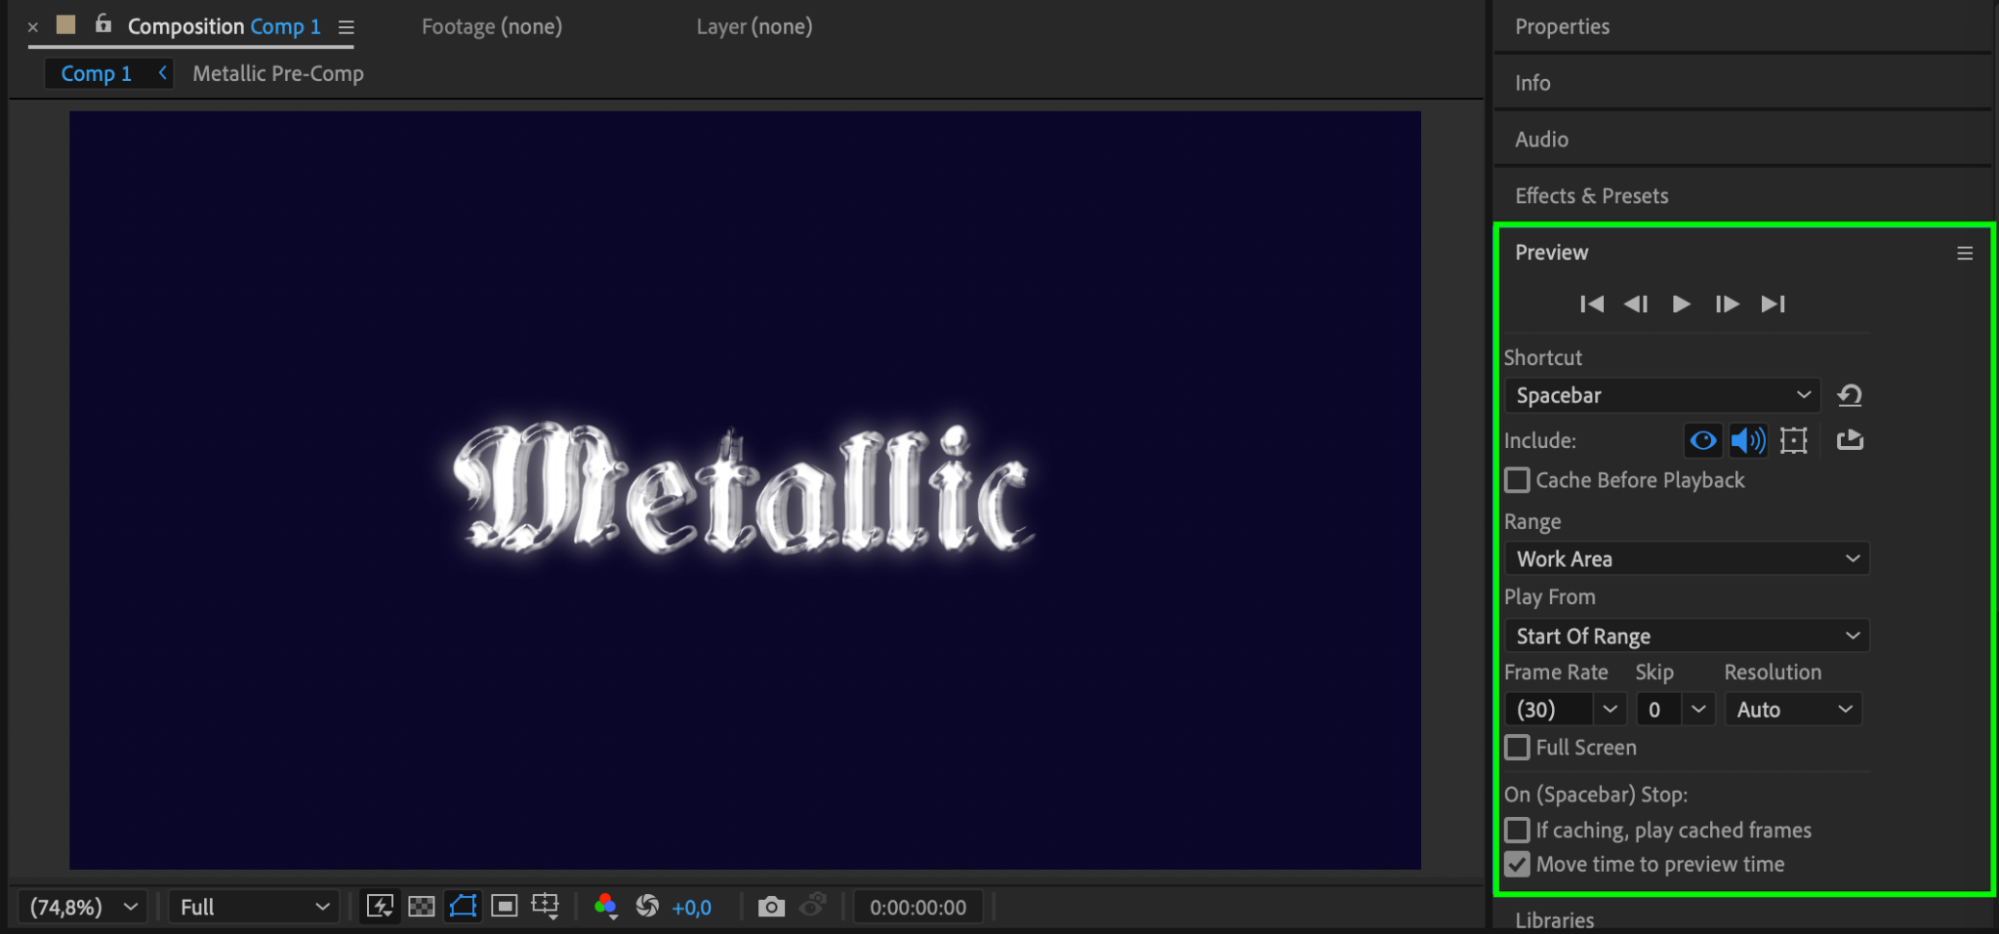
Task: Navigate to Metallic Pre-Comp breadcrumb
Action: (278, 74)
